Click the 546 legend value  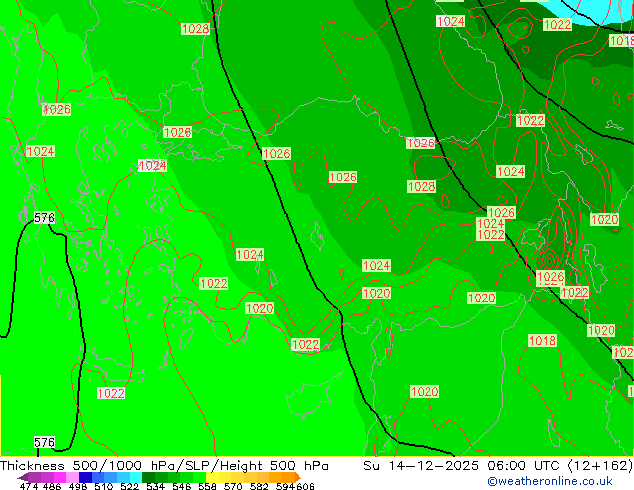181,486
